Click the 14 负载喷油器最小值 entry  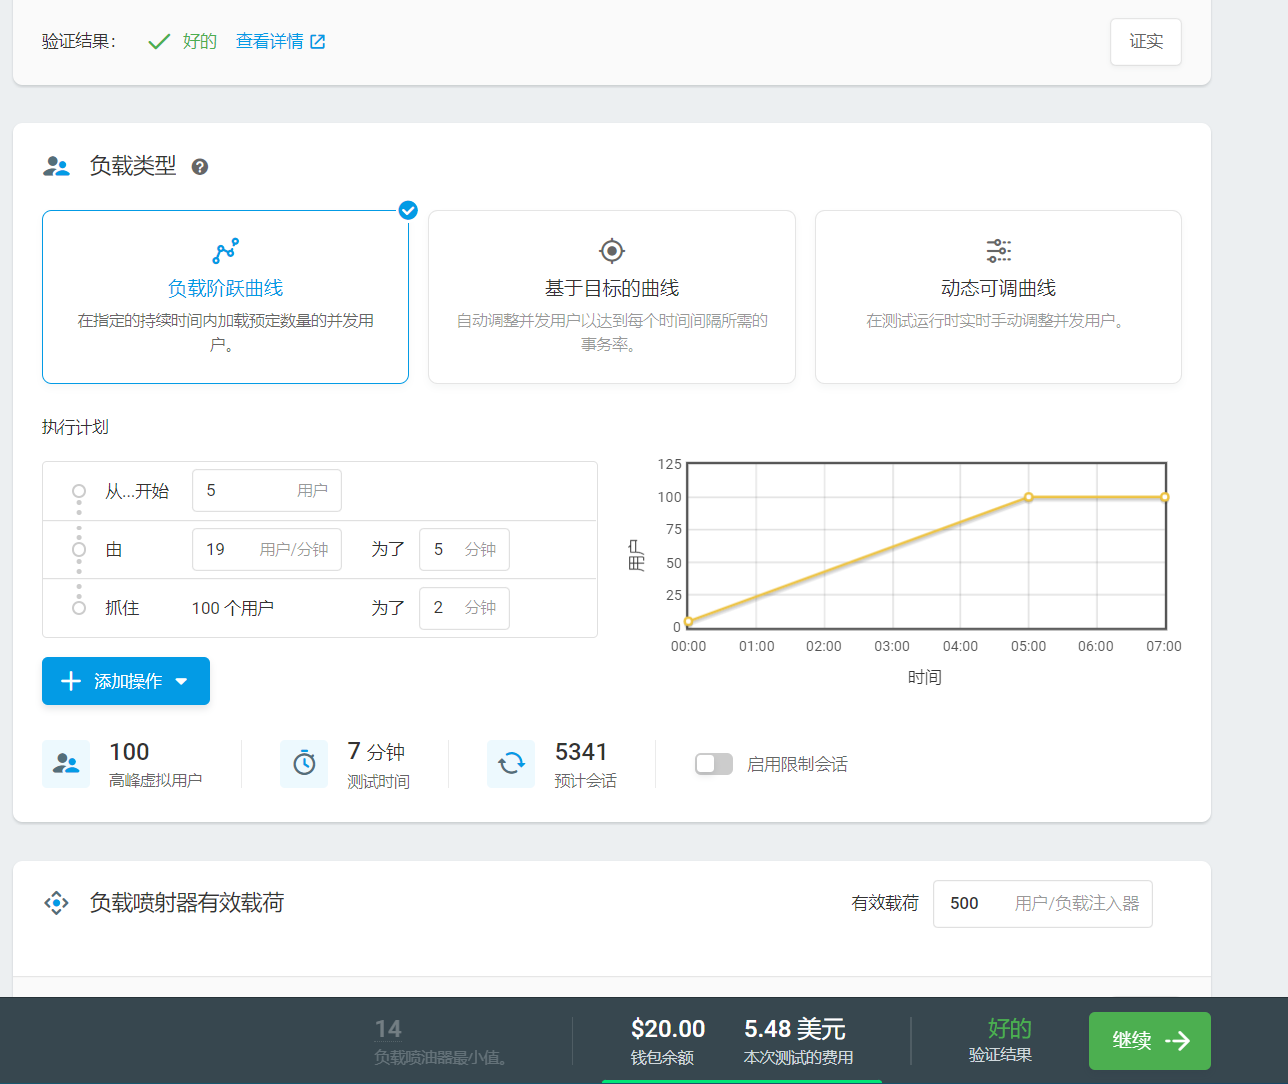coord(388,1029)
